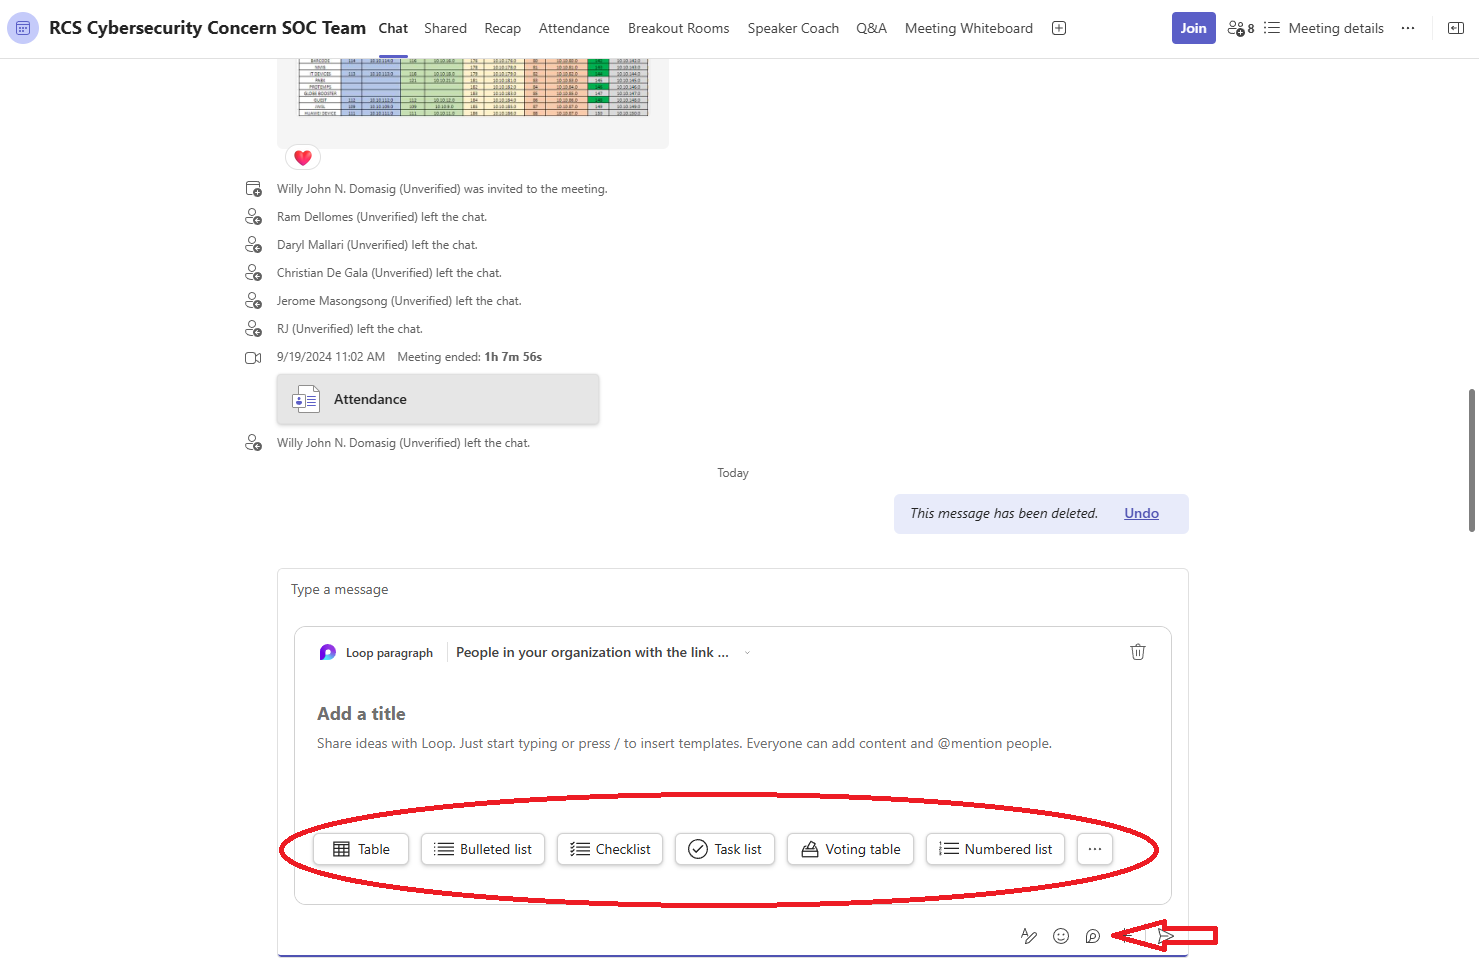The height and width of the screenshot is (973, 1479).
Task: Click the Type a message box
Action: [733, 590]
